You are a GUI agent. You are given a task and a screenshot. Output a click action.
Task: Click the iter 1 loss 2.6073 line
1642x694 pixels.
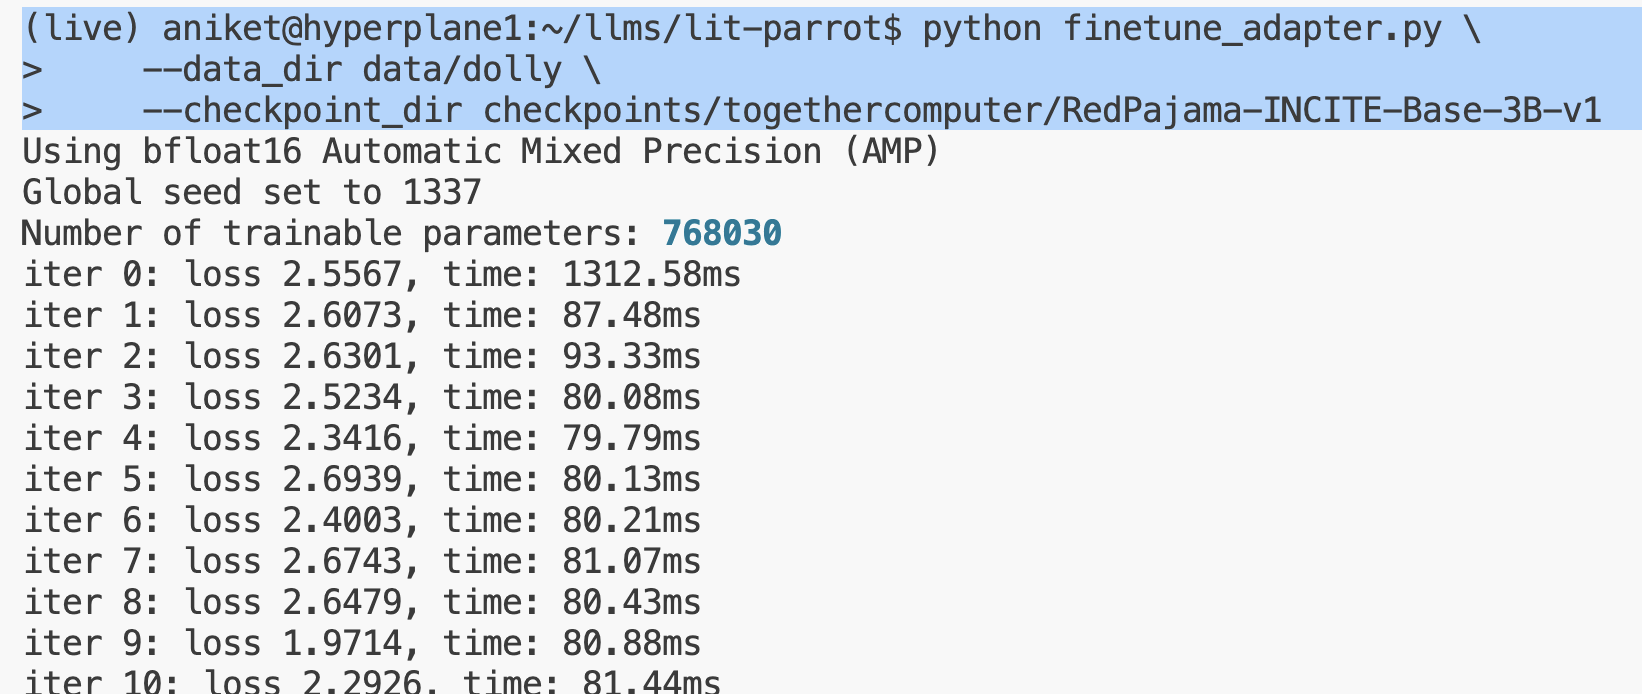(362, 315)
